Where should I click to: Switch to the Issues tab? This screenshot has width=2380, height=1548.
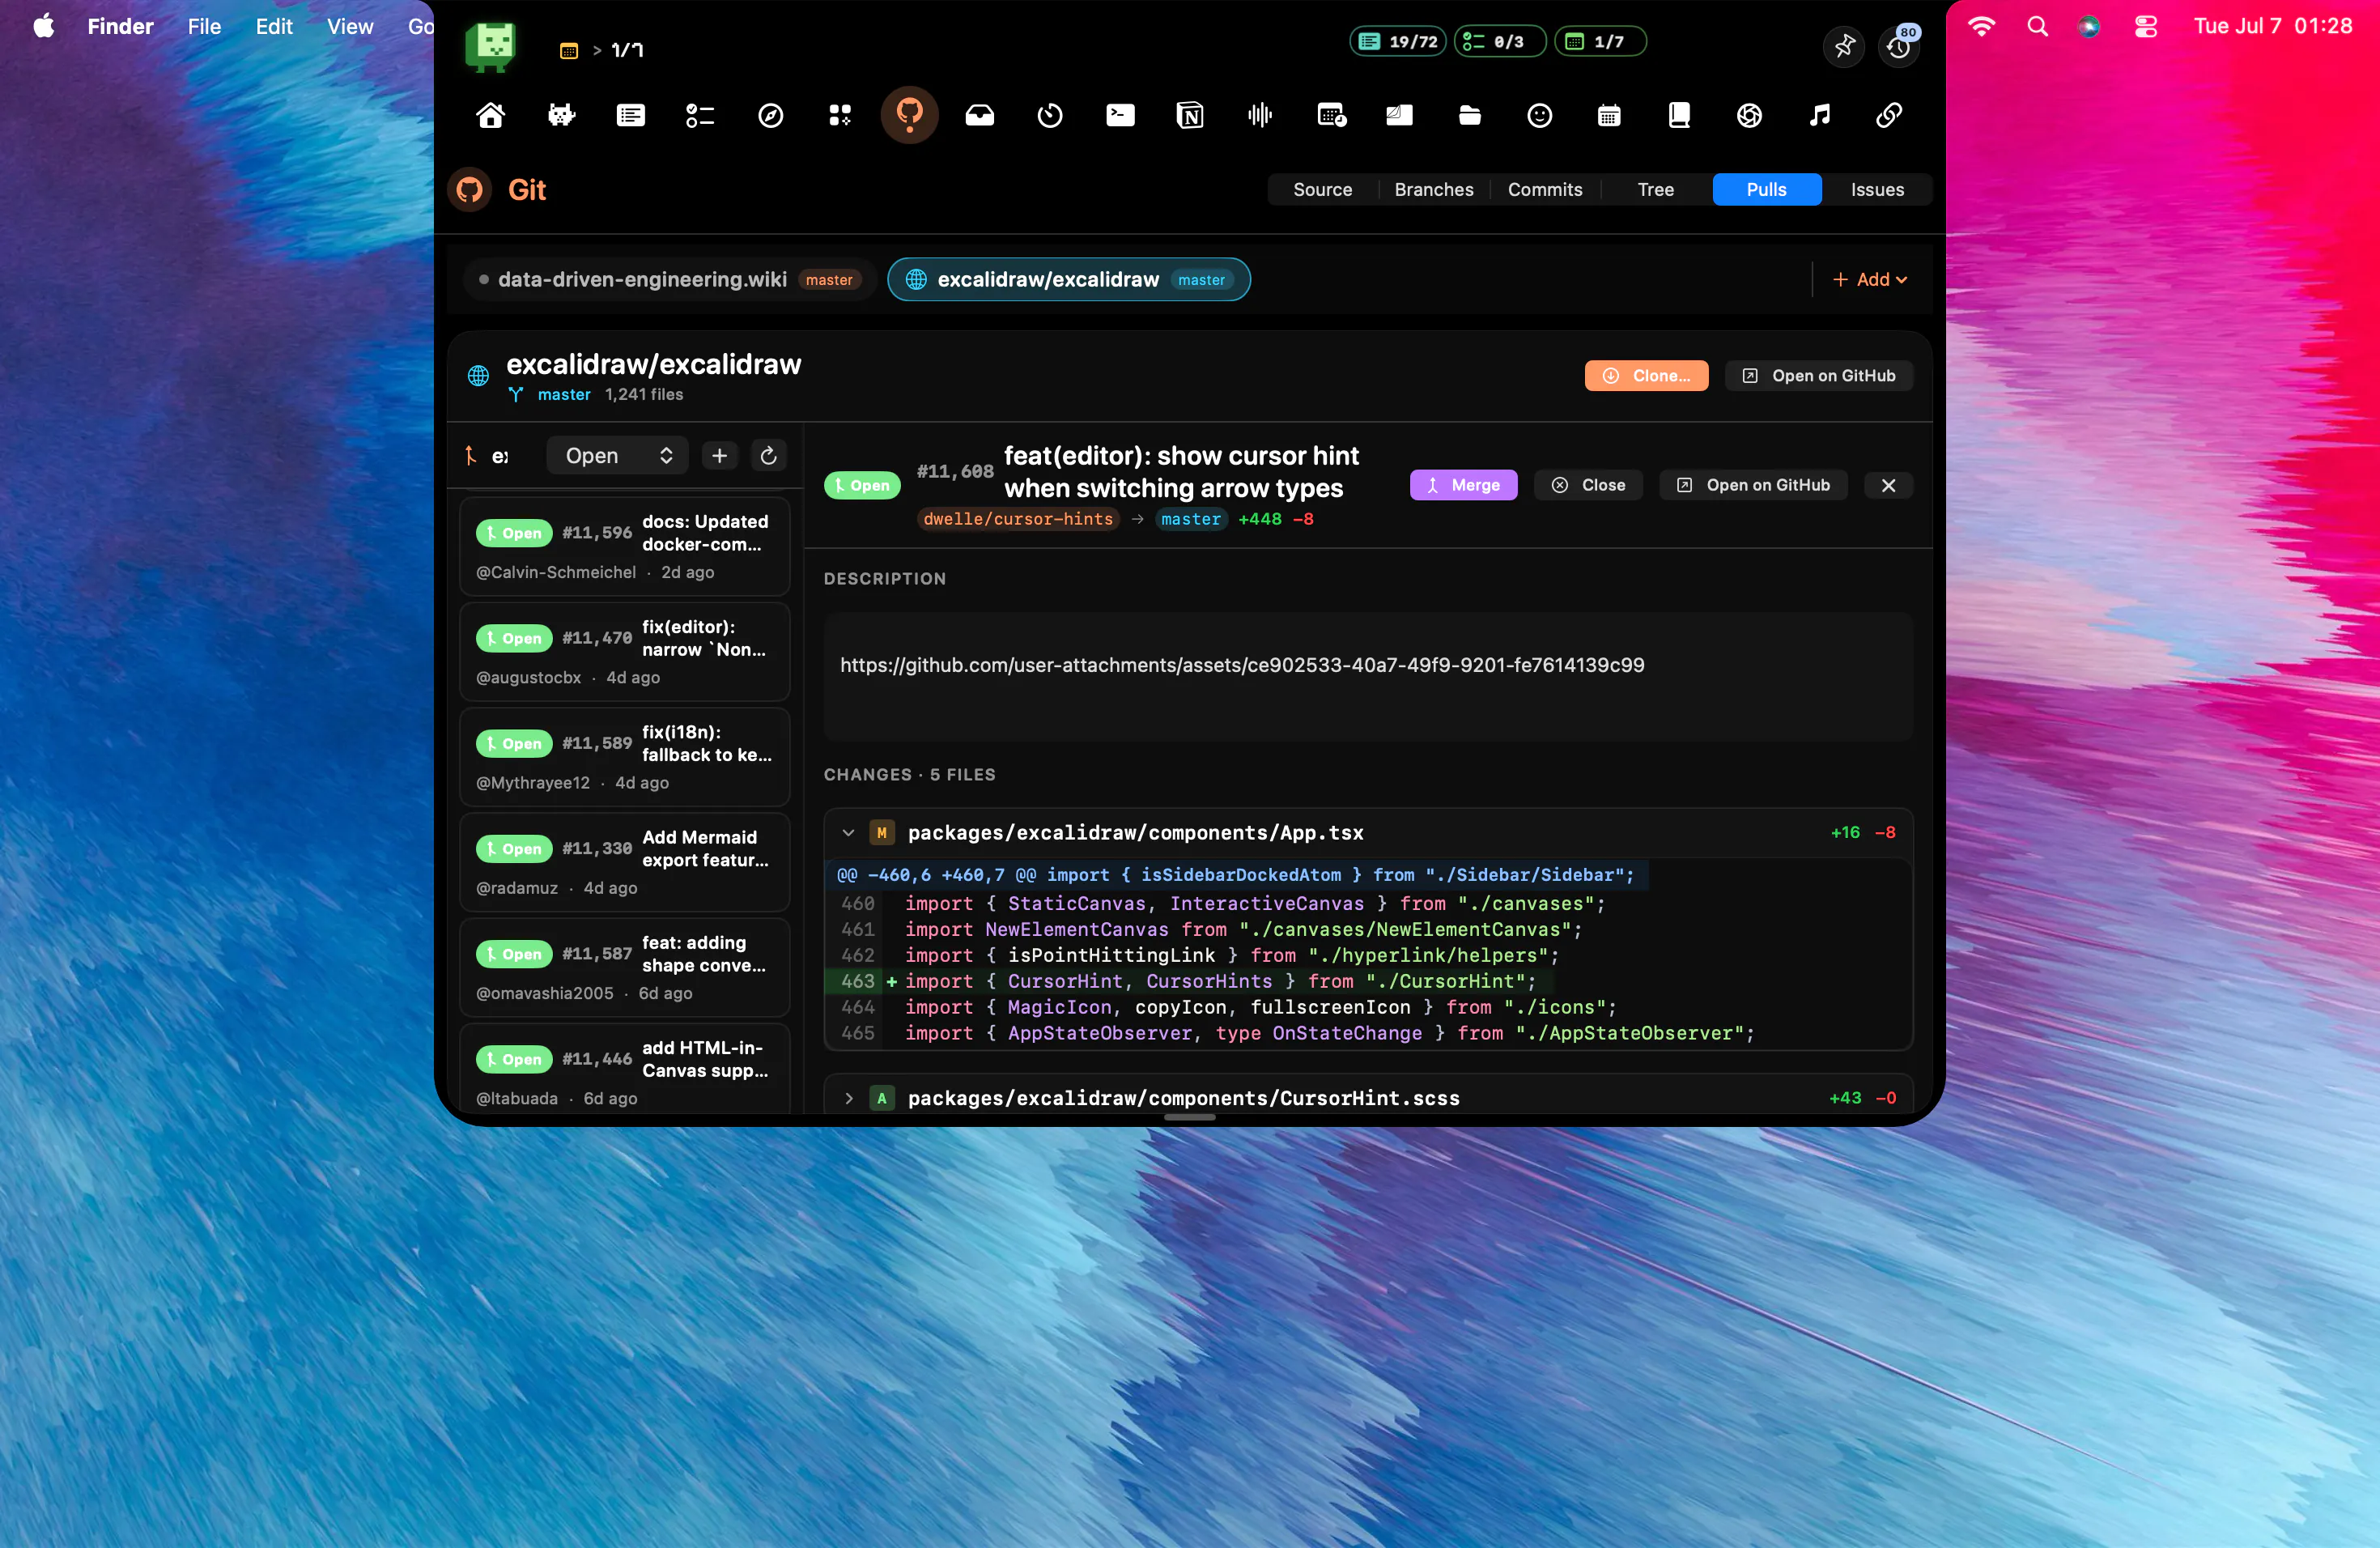pos(1877,190)
